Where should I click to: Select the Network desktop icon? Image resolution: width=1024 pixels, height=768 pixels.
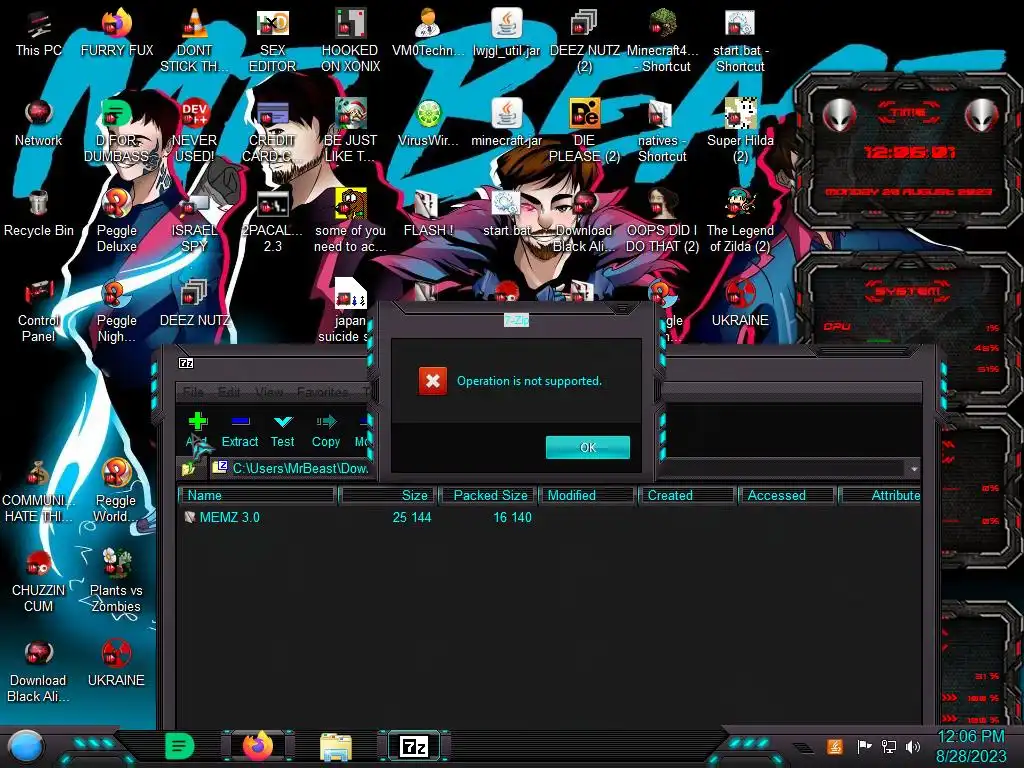tap(39, 124)
